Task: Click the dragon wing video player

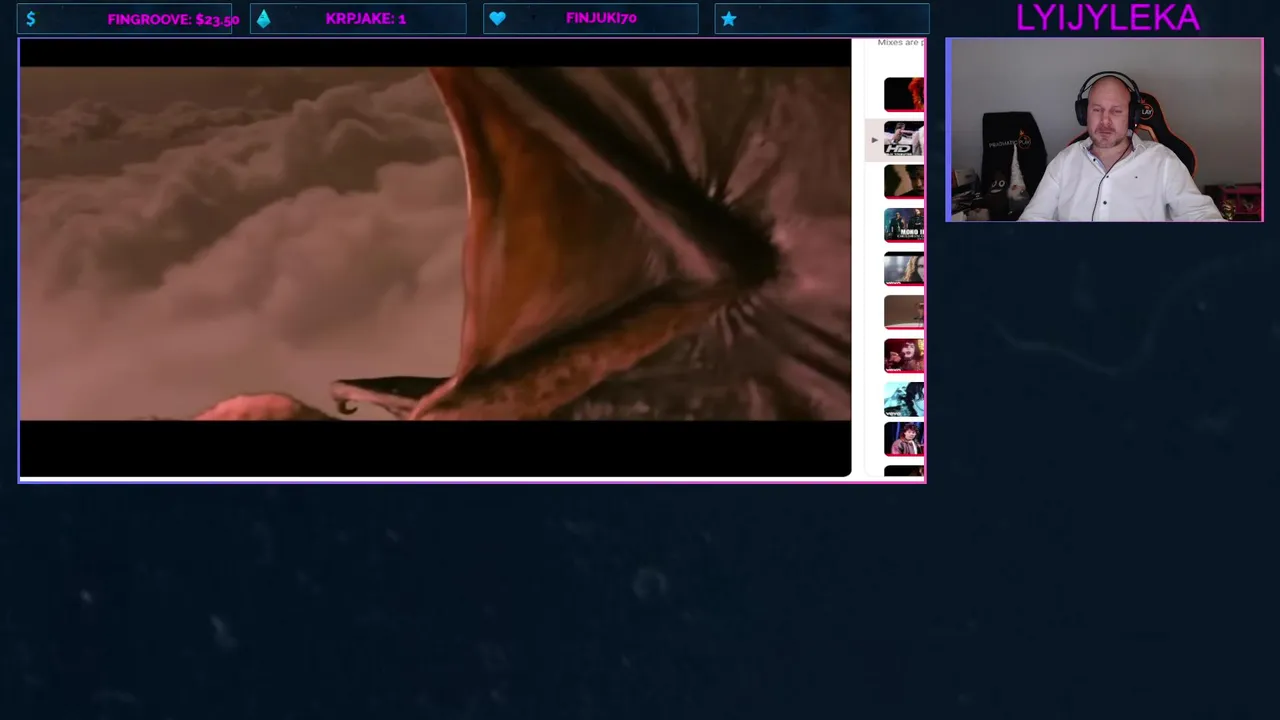Action: pos(435,258)
